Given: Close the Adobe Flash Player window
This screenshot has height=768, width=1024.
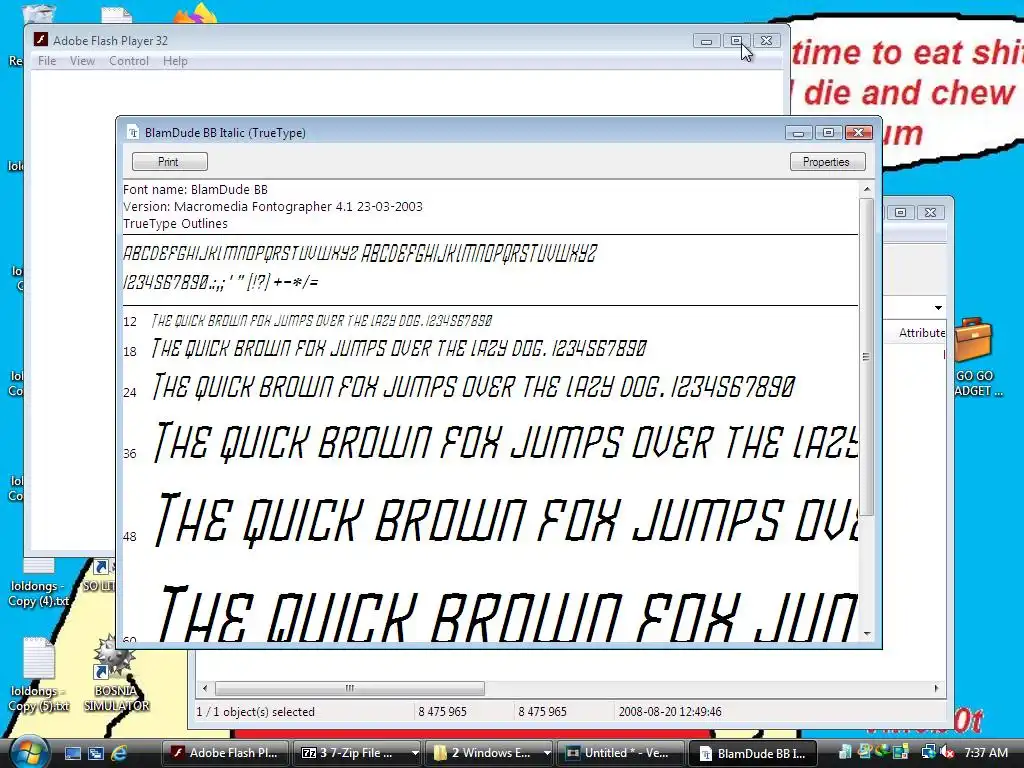Looking at the screenshot, I should coord(766,40).
